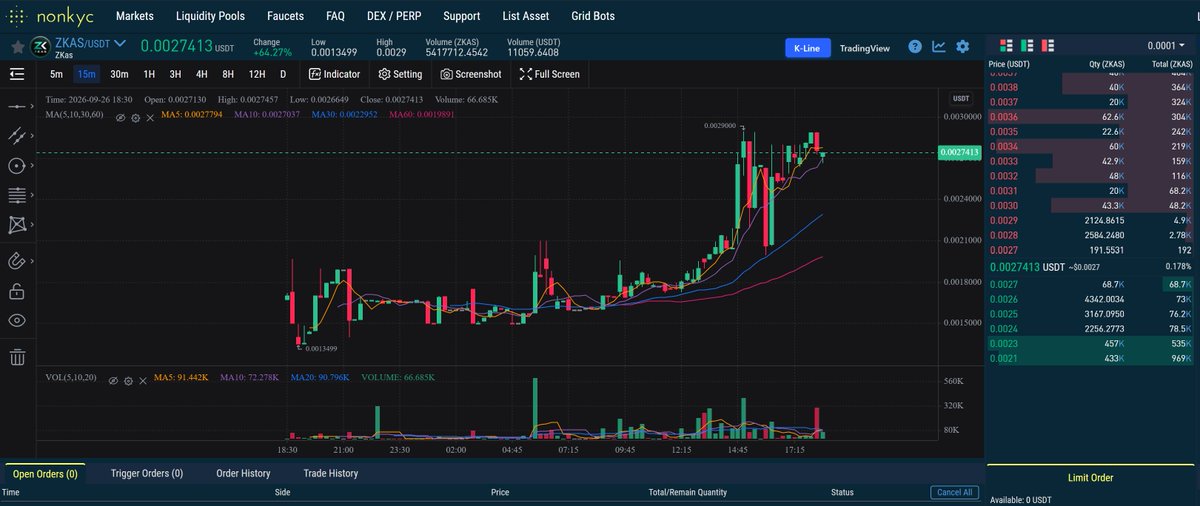Add ZKAS/USDT to favorites with star
Viewport: 1200px width, 506px height.
pos(18,46)
